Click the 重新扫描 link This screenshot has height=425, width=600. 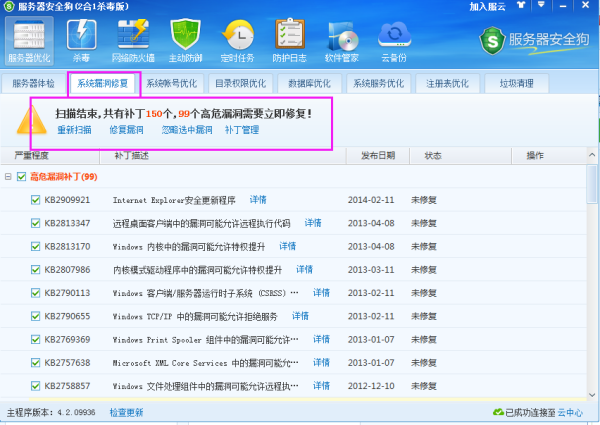click(74, 130)
